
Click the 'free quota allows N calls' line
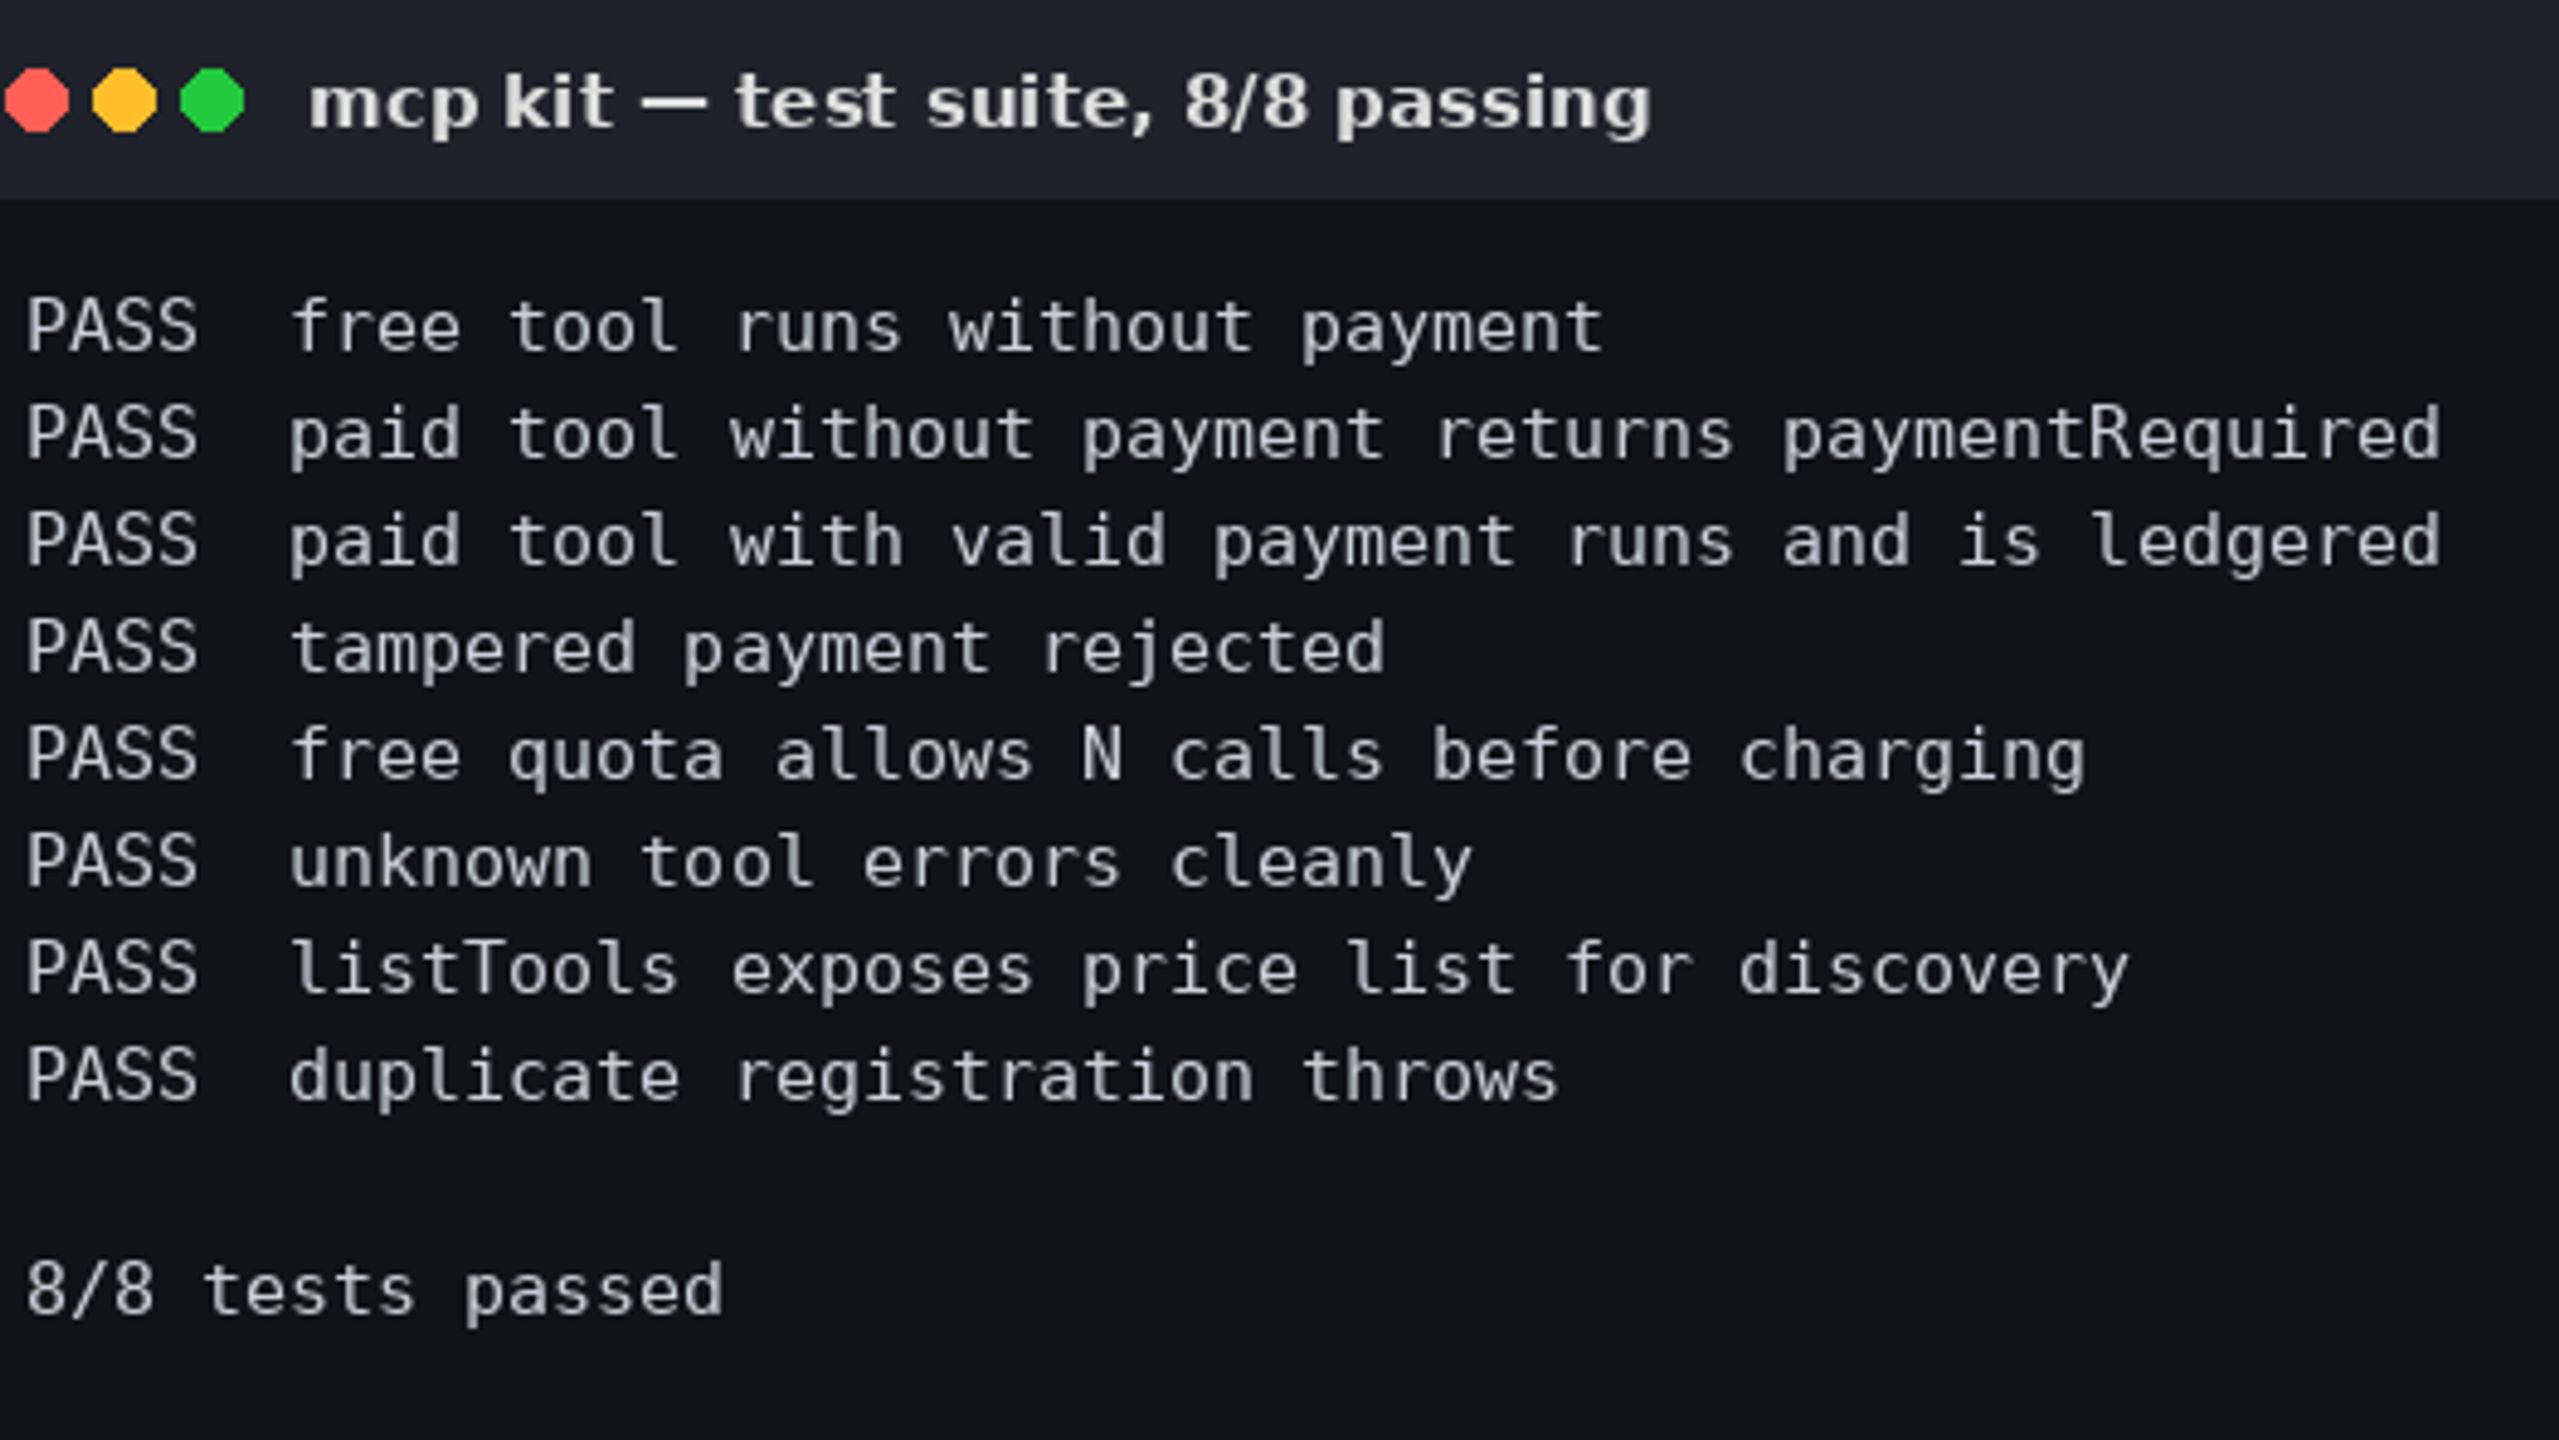1056,756
